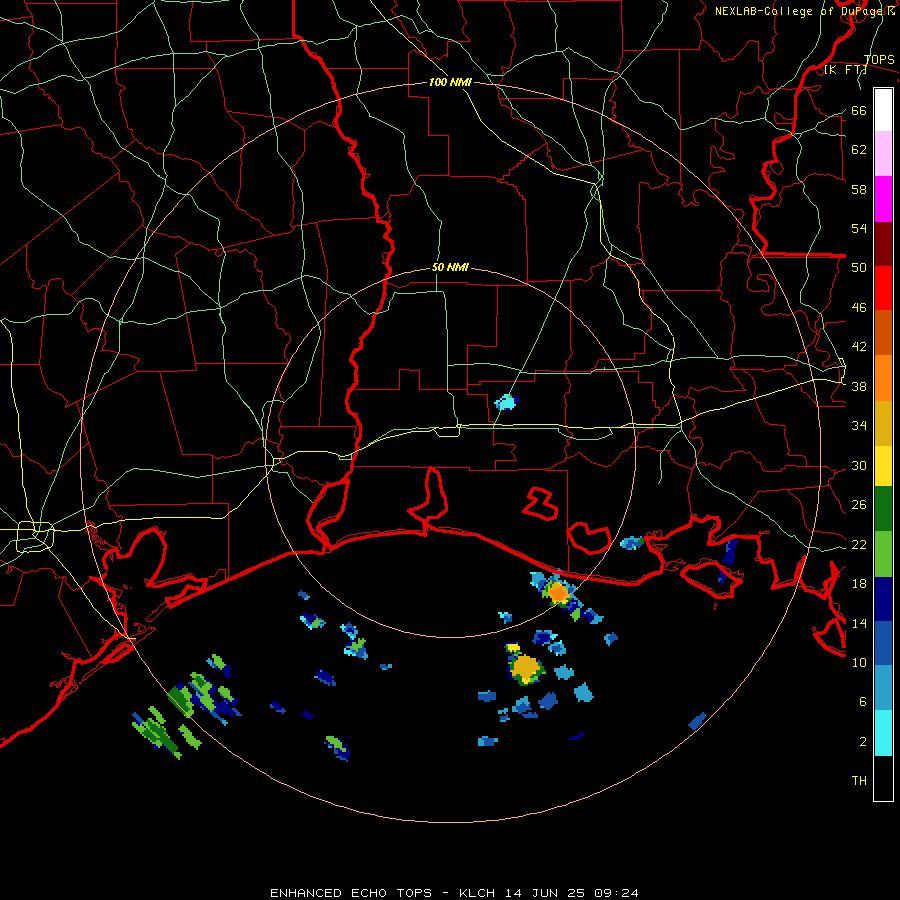Click the light blue 6-10 kft swatch
This screenshot has width=900, height=900.
tap(883, 688)
